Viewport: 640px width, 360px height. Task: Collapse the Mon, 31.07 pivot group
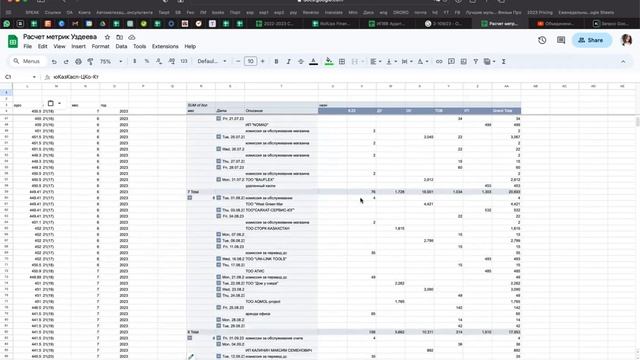(x=218, y=179)
